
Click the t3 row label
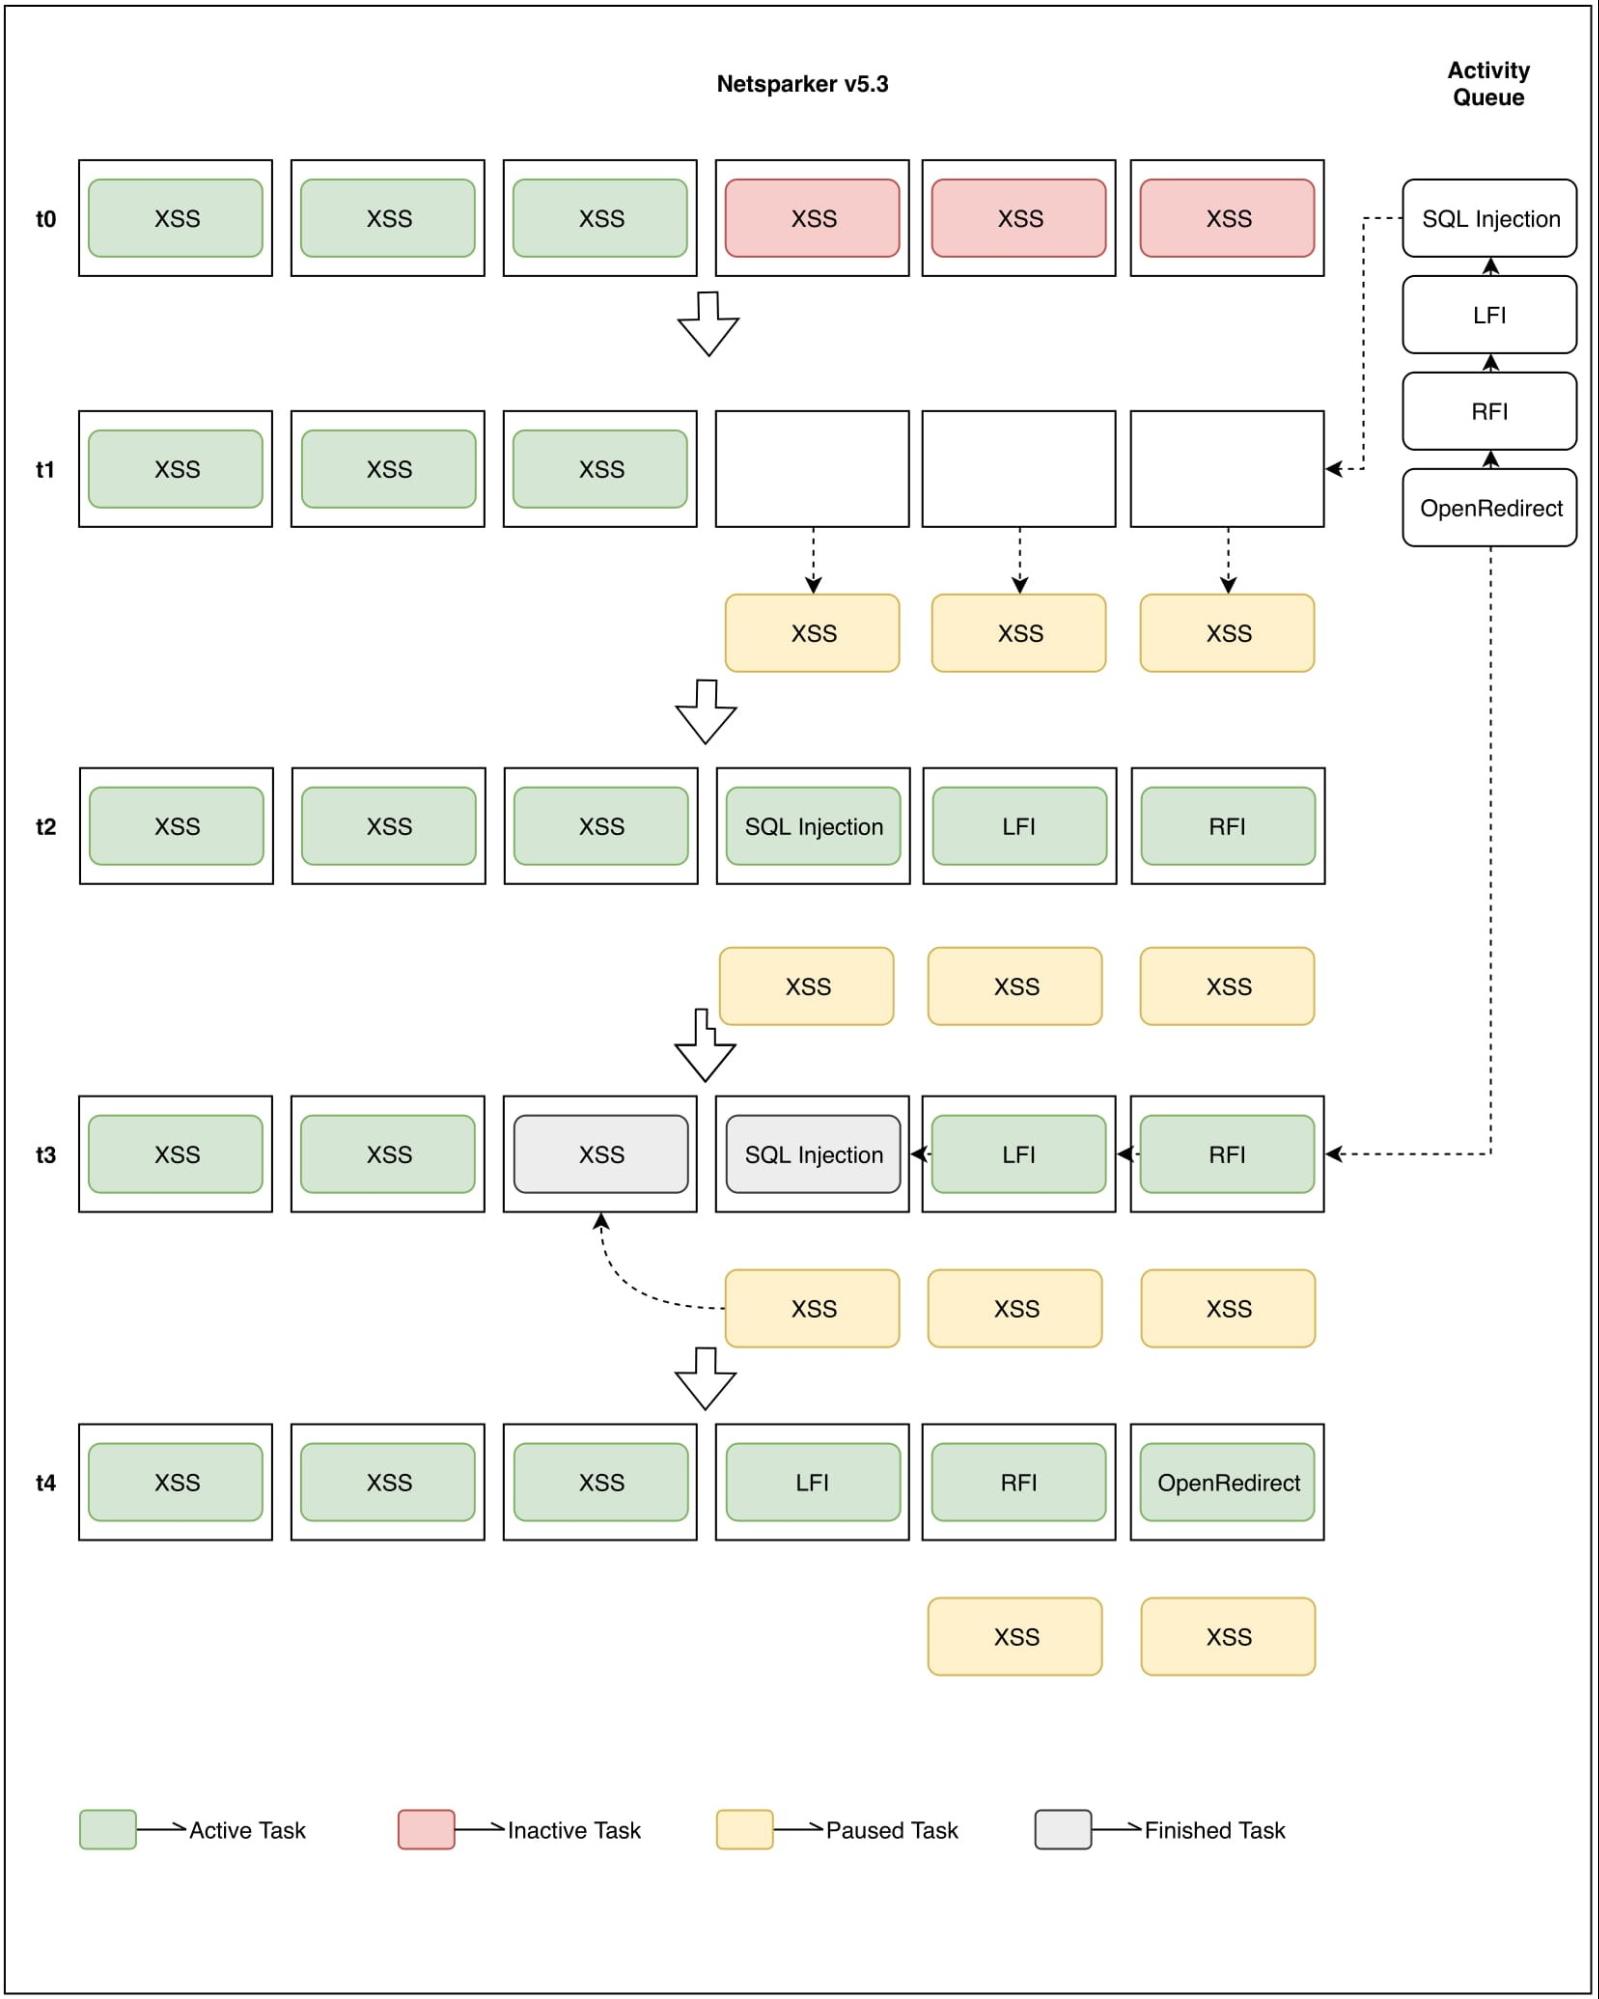pos(46,1154)
